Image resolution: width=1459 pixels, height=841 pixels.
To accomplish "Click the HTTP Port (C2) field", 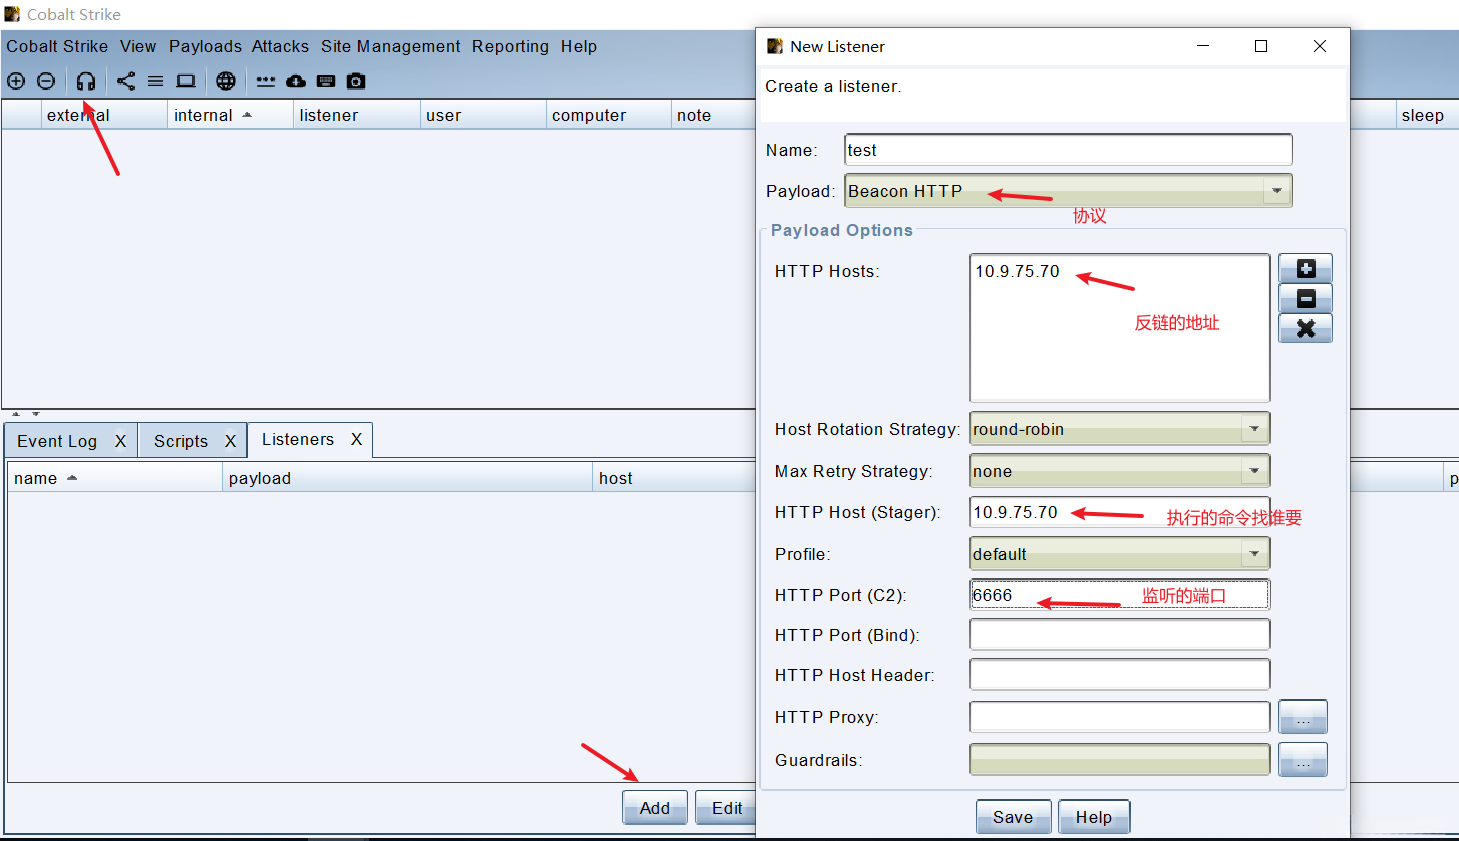I will (1120, 595).
